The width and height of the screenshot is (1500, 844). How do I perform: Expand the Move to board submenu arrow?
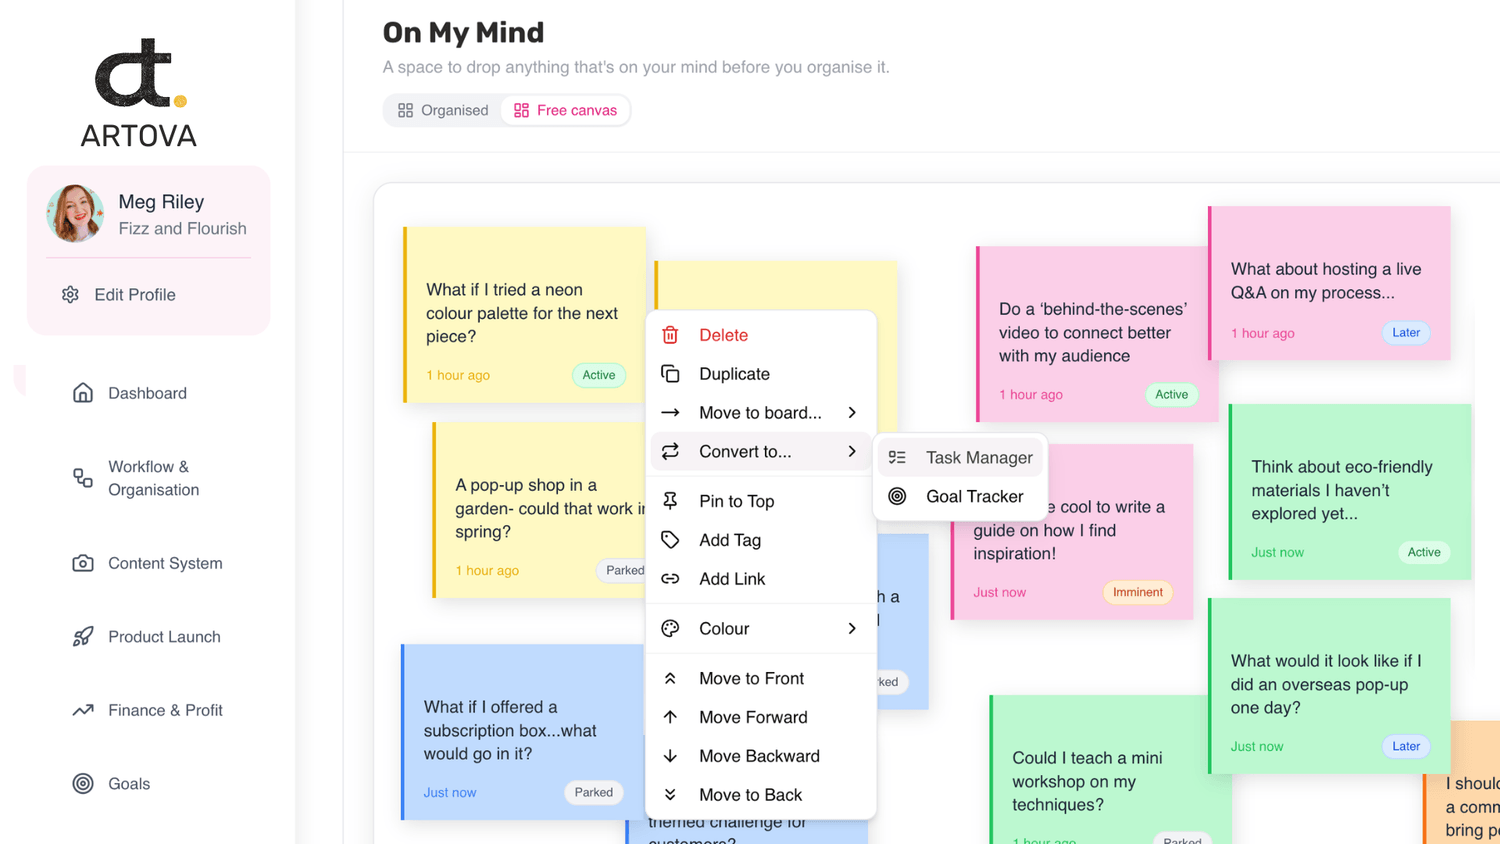(x=852, y=413)
